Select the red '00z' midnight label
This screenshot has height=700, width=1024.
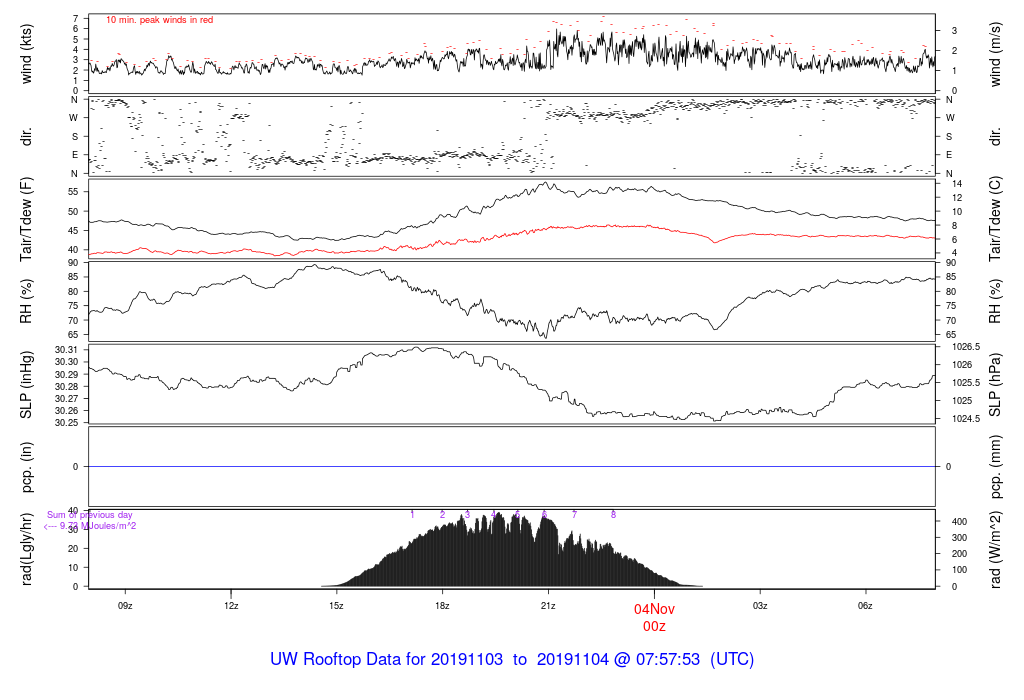654,627
